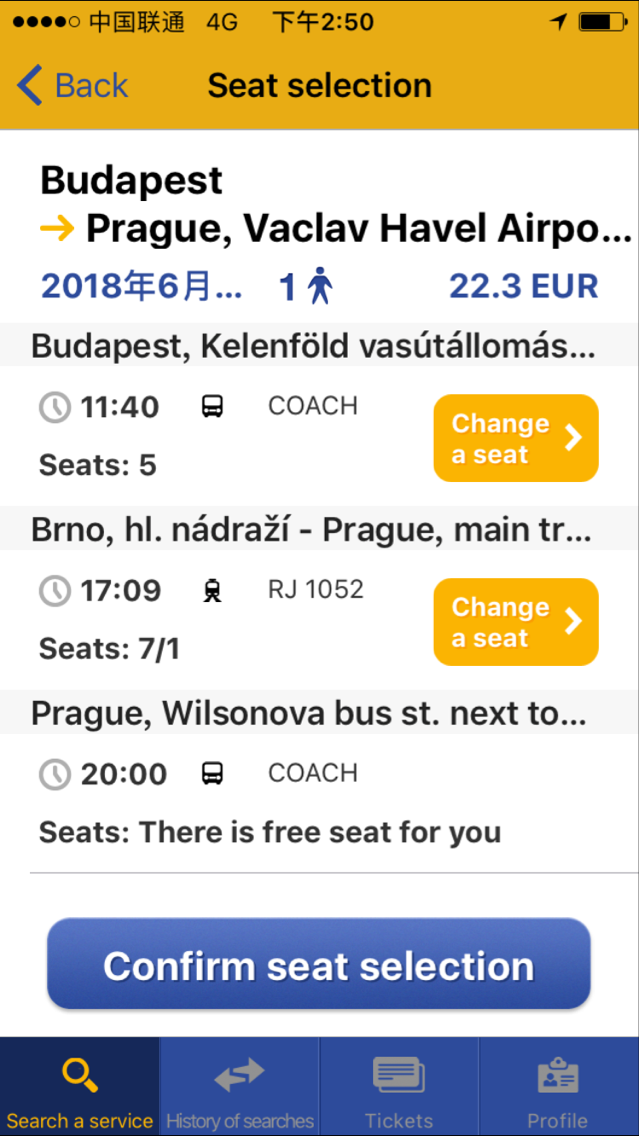The height and width of the screenshot is (1136, 639).
Task: Tap the bus icon on 11:40 departure
Action: (212, 406)
